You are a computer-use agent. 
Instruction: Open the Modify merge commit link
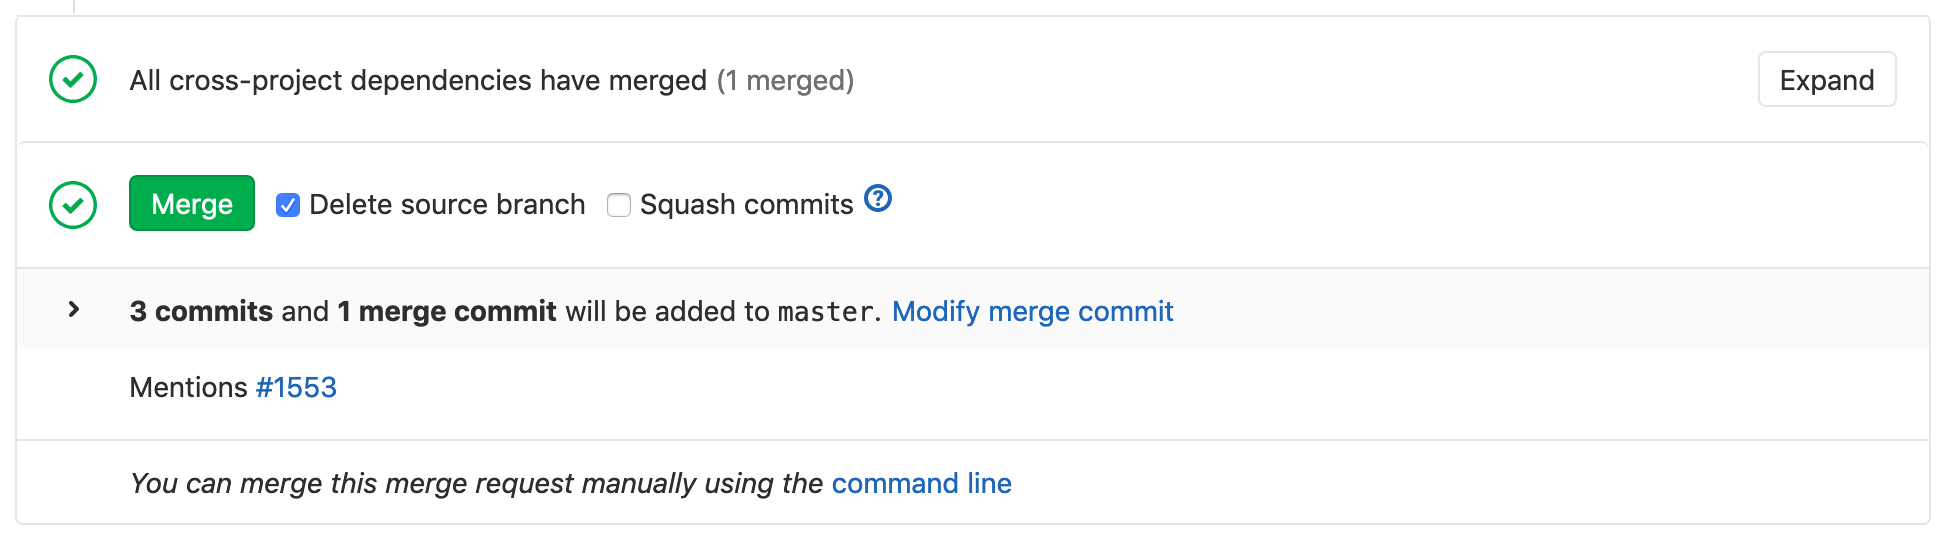1032,312
